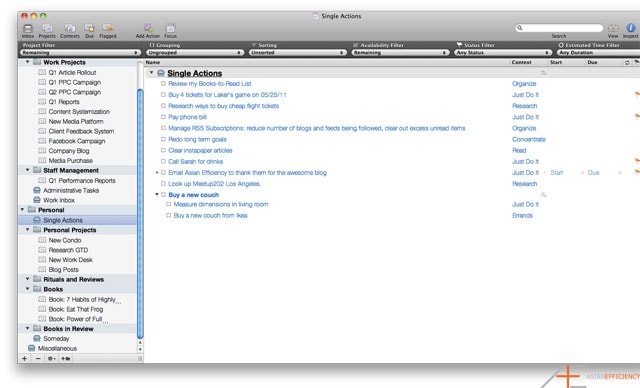Click the Organize context of Books-to-Read row

(524, 83)
